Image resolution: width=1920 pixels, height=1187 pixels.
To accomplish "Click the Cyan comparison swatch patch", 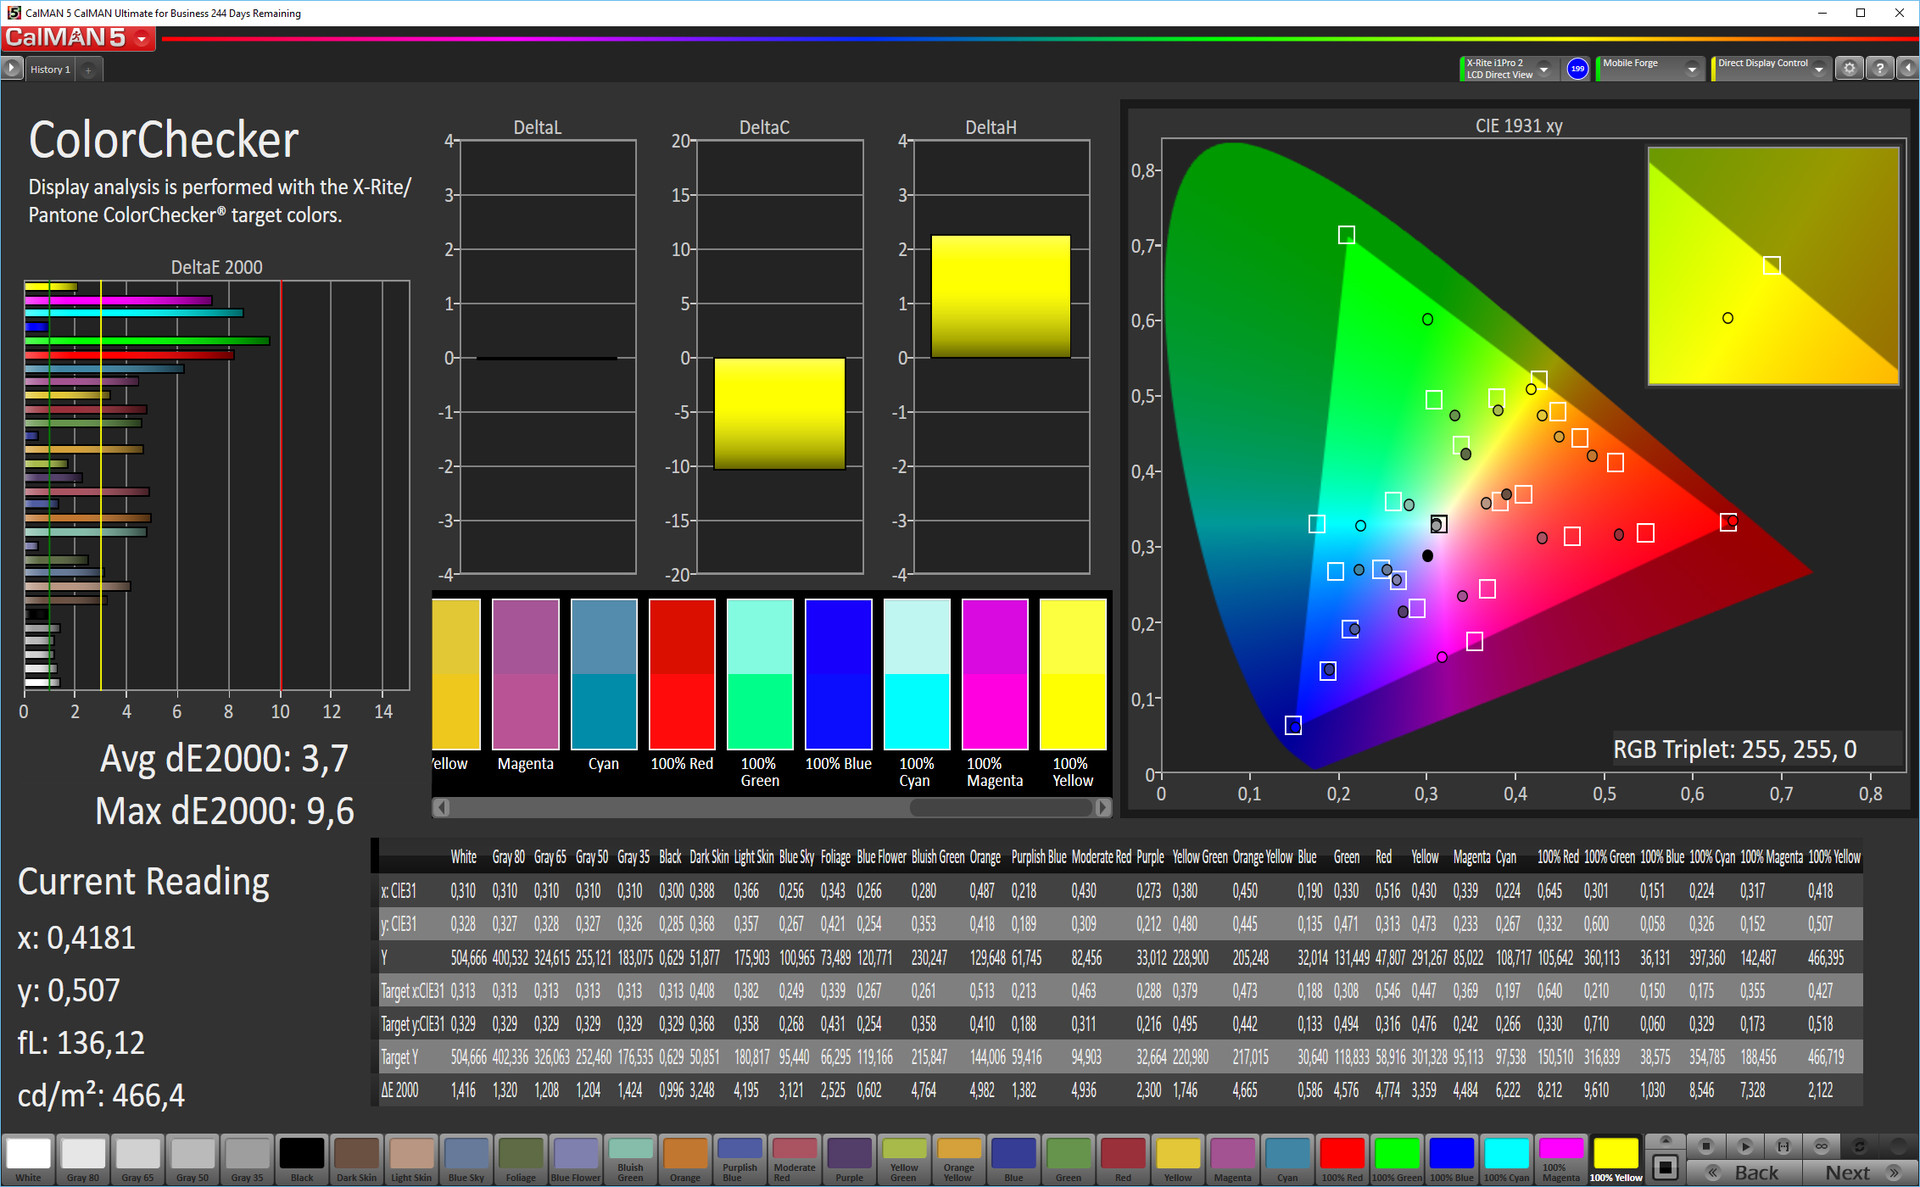I will click(604, 674).
